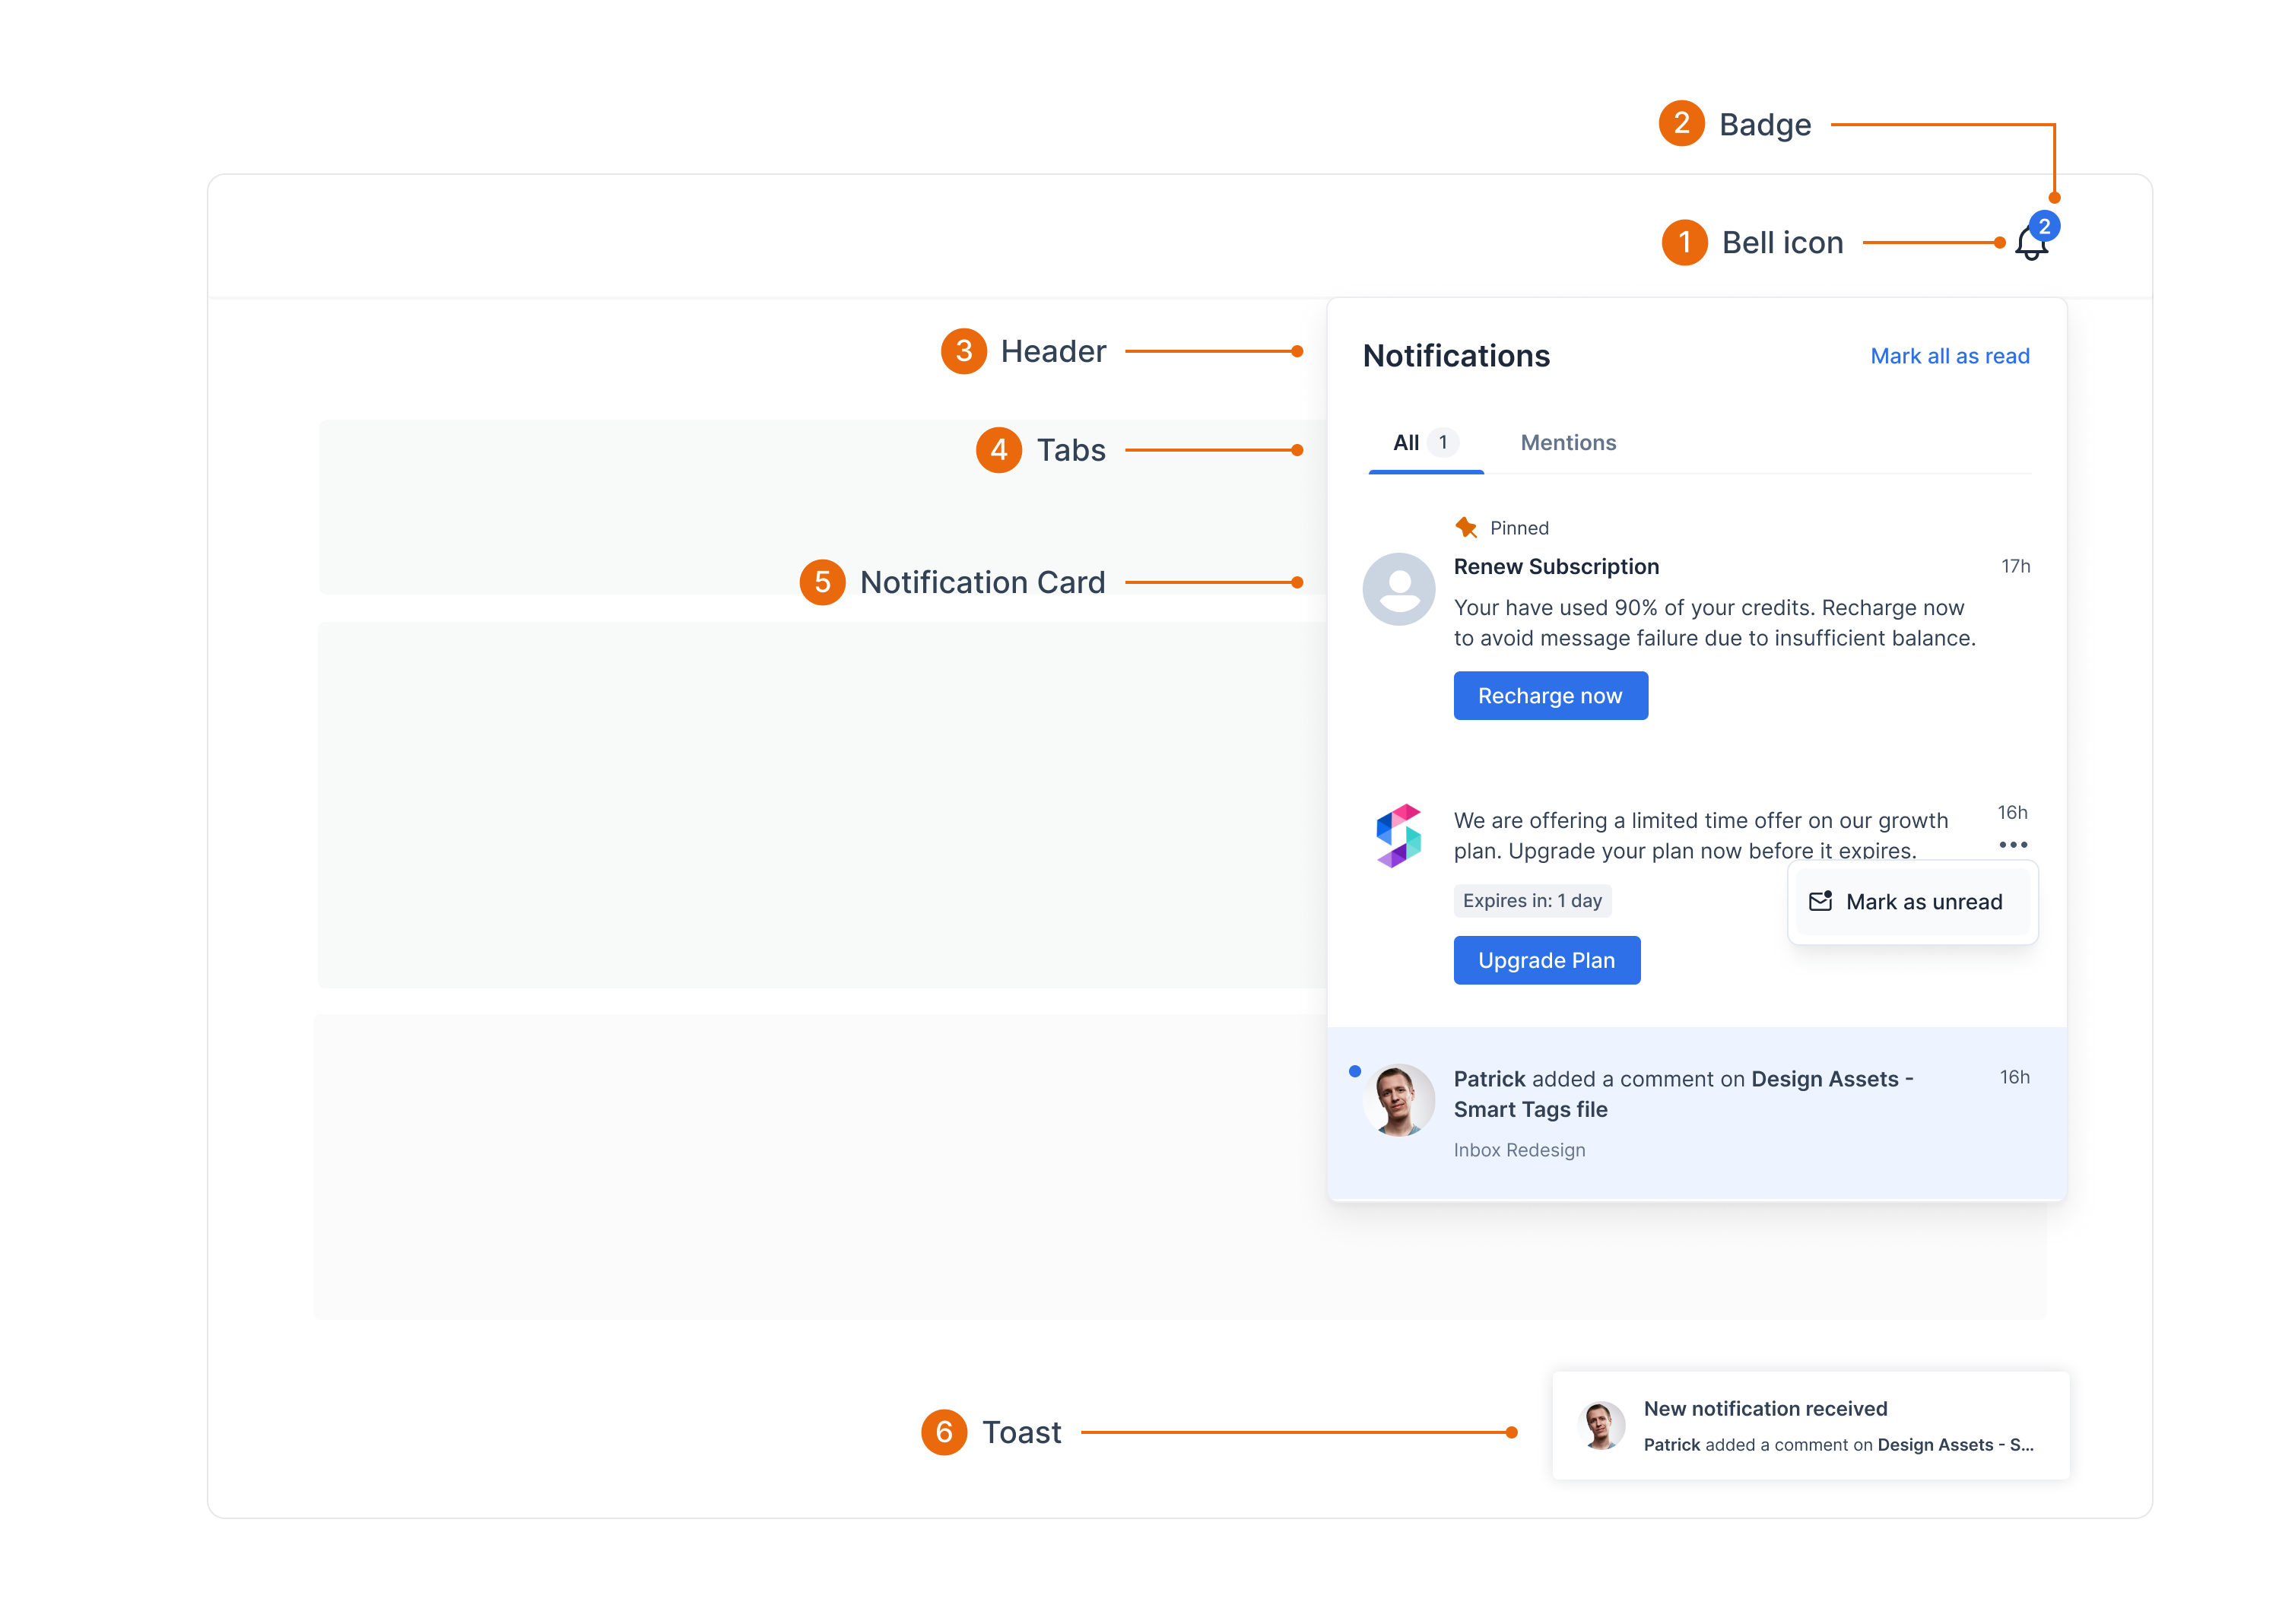
Task: Click the colorful S logo icon
Action: 1398,835
